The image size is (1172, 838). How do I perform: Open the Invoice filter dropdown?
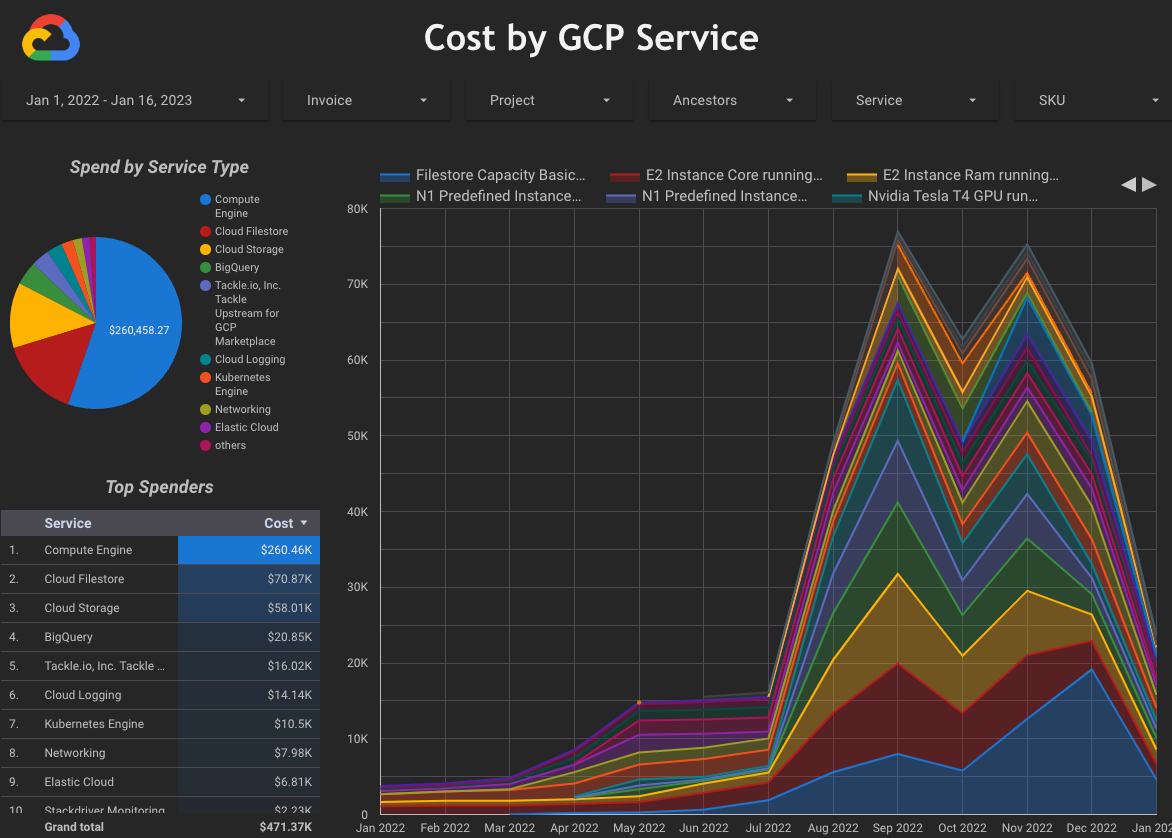(366, 100)
